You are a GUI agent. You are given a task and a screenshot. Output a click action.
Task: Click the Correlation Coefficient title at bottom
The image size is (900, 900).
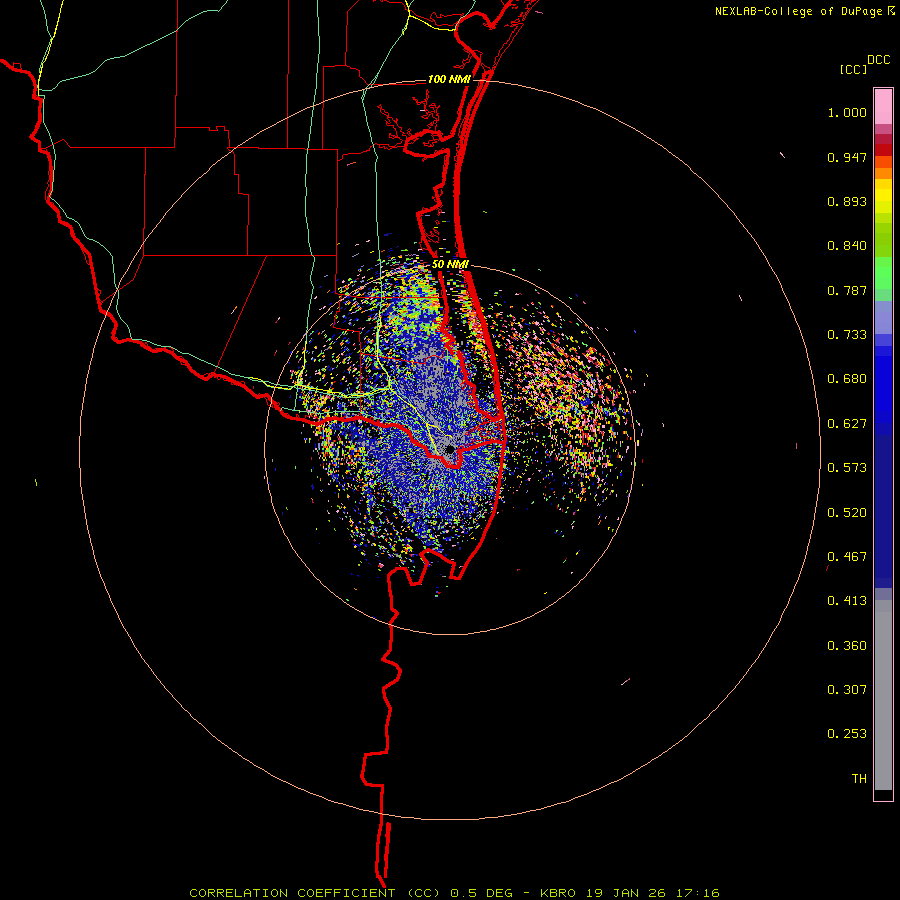point(454,893)
